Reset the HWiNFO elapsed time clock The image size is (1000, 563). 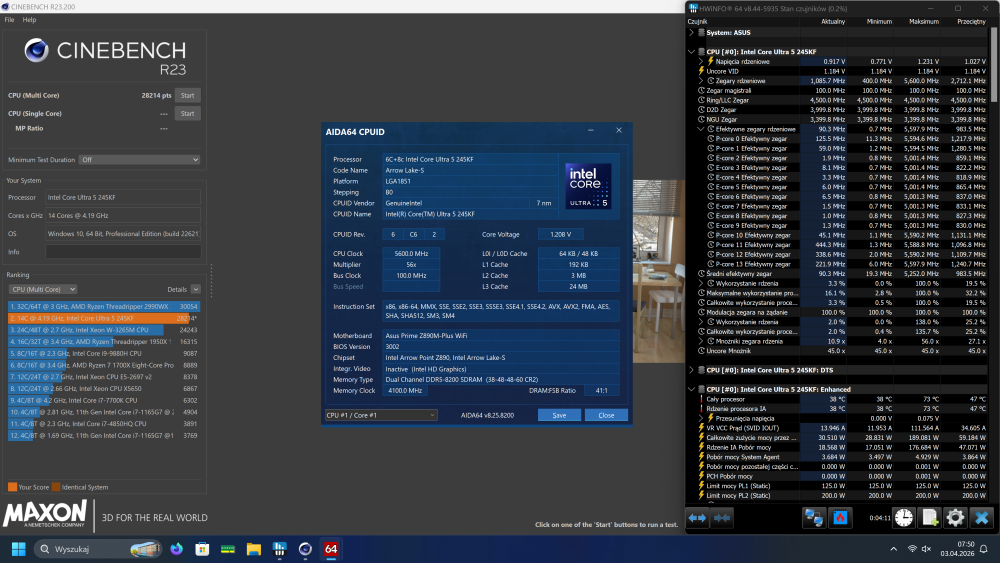pos(903,518)
